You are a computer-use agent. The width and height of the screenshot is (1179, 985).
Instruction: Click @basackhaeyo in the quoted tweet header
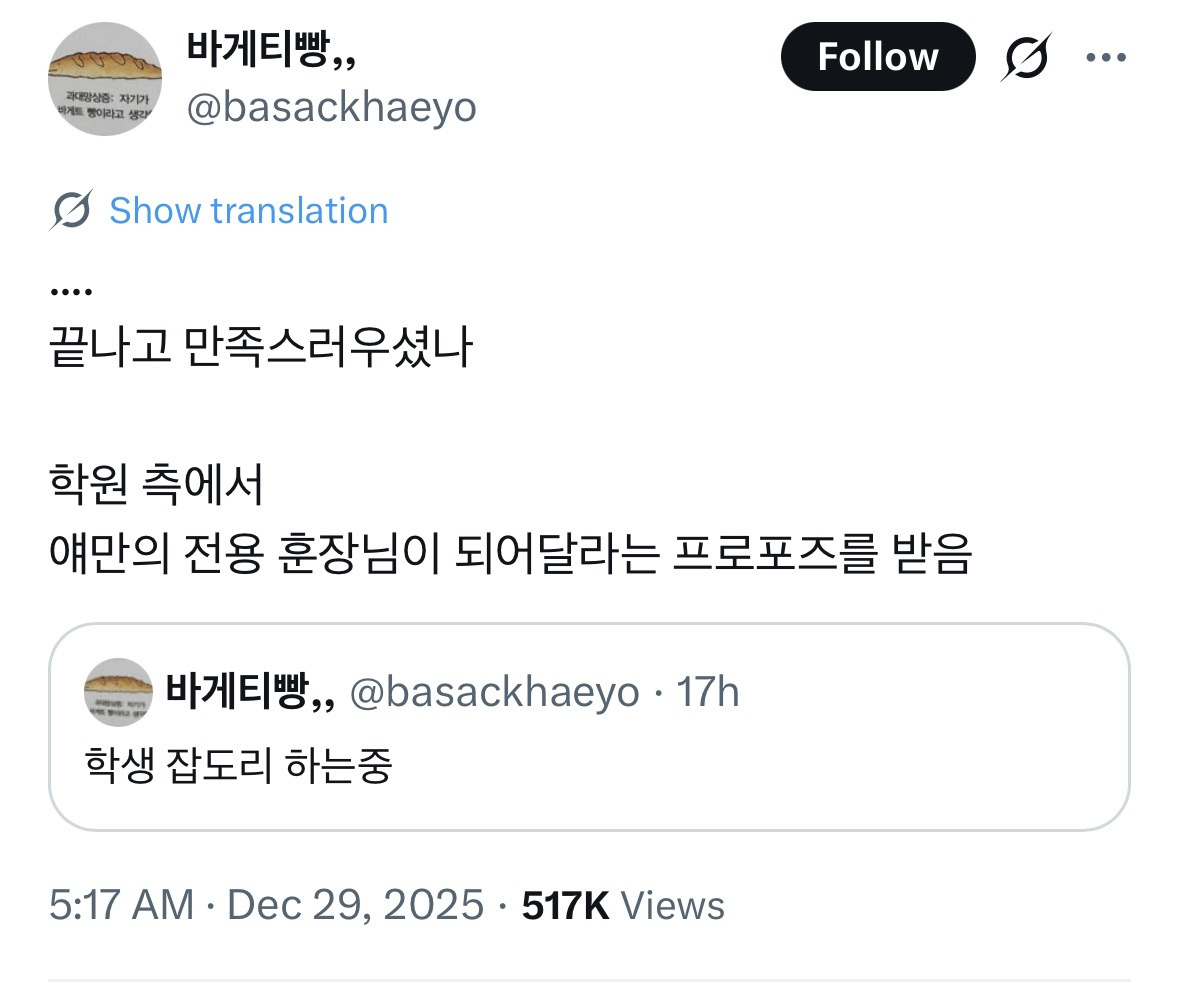tap(499, 692)
